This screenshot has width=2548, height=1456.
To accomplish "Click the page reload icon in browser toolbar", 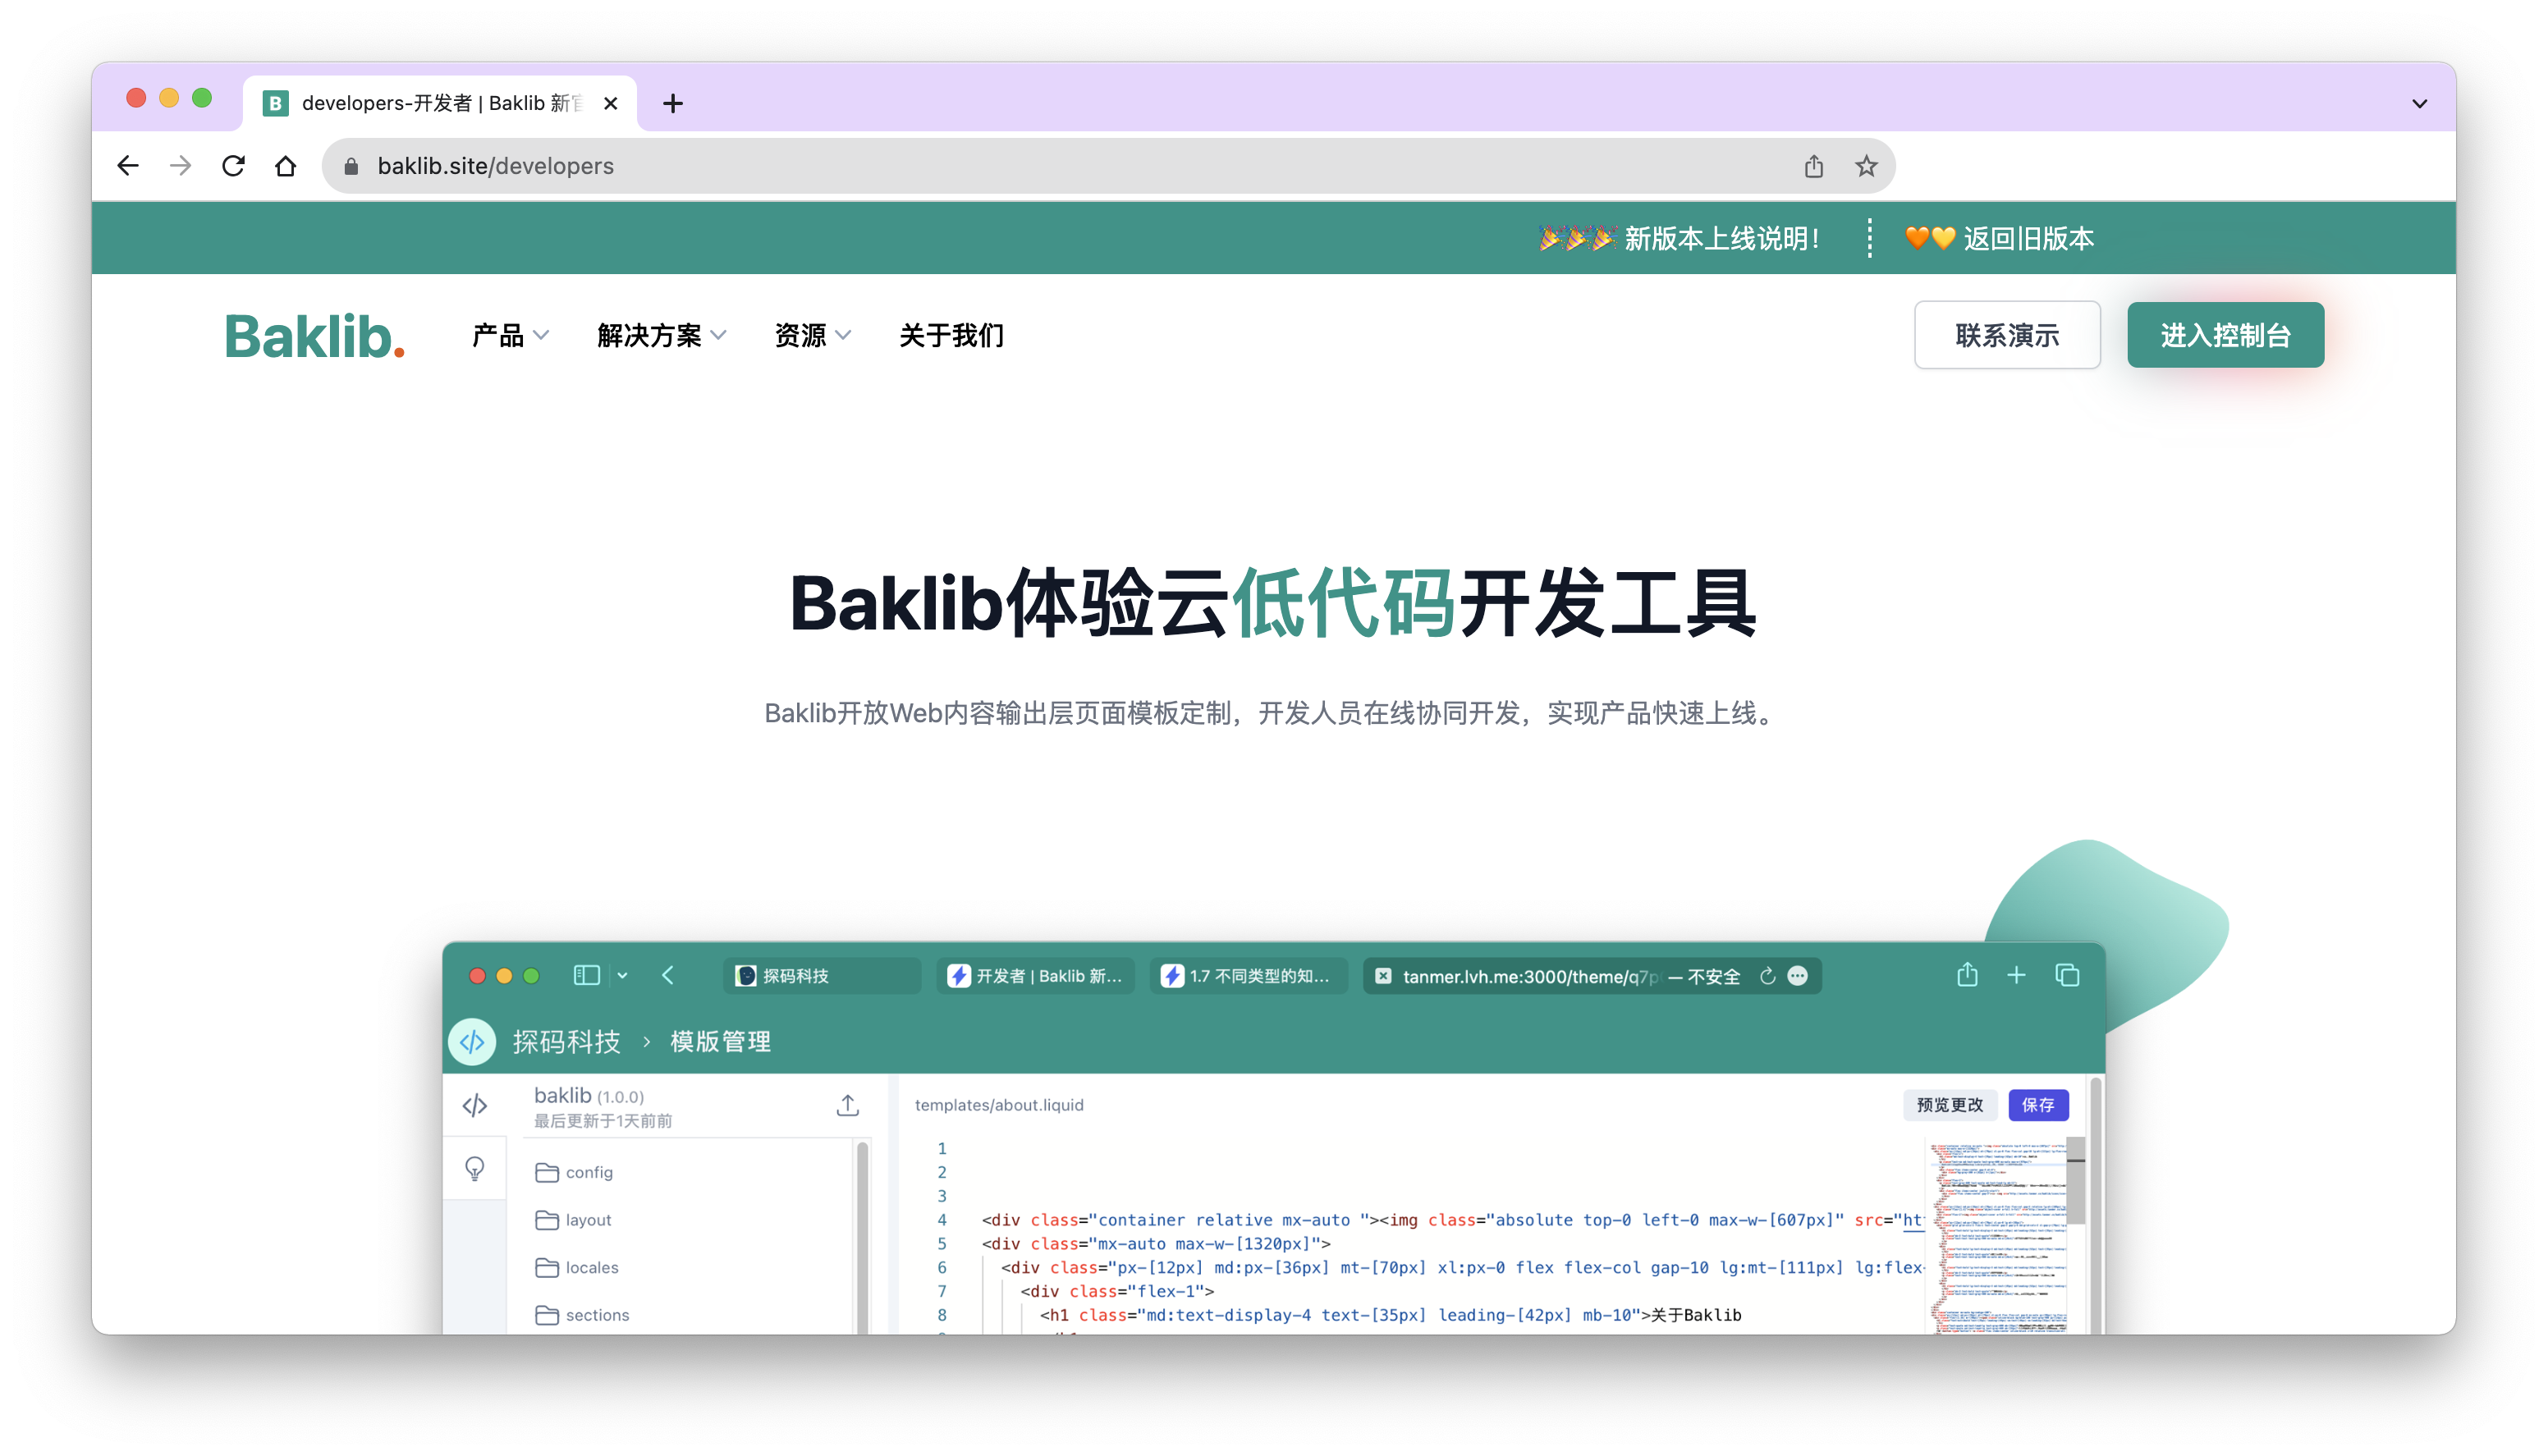I will (x=232, y=166).
